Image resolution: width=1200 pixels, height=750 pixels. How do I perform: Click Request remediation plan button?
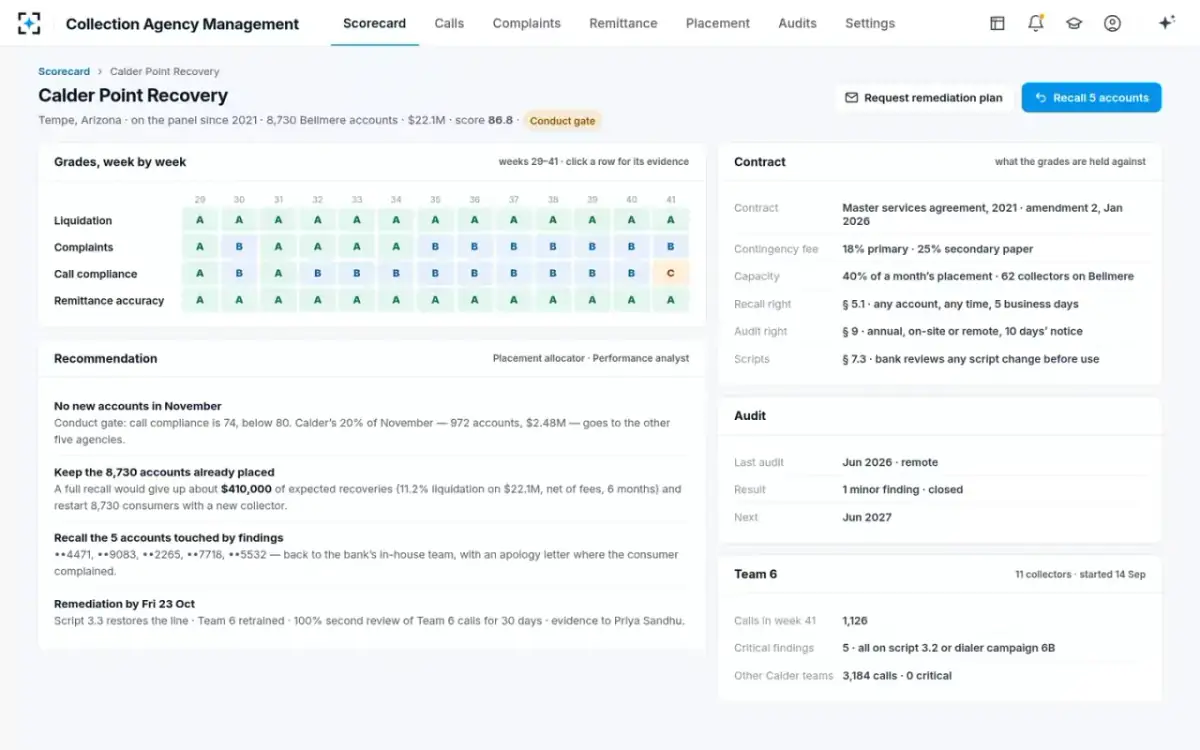924,98
